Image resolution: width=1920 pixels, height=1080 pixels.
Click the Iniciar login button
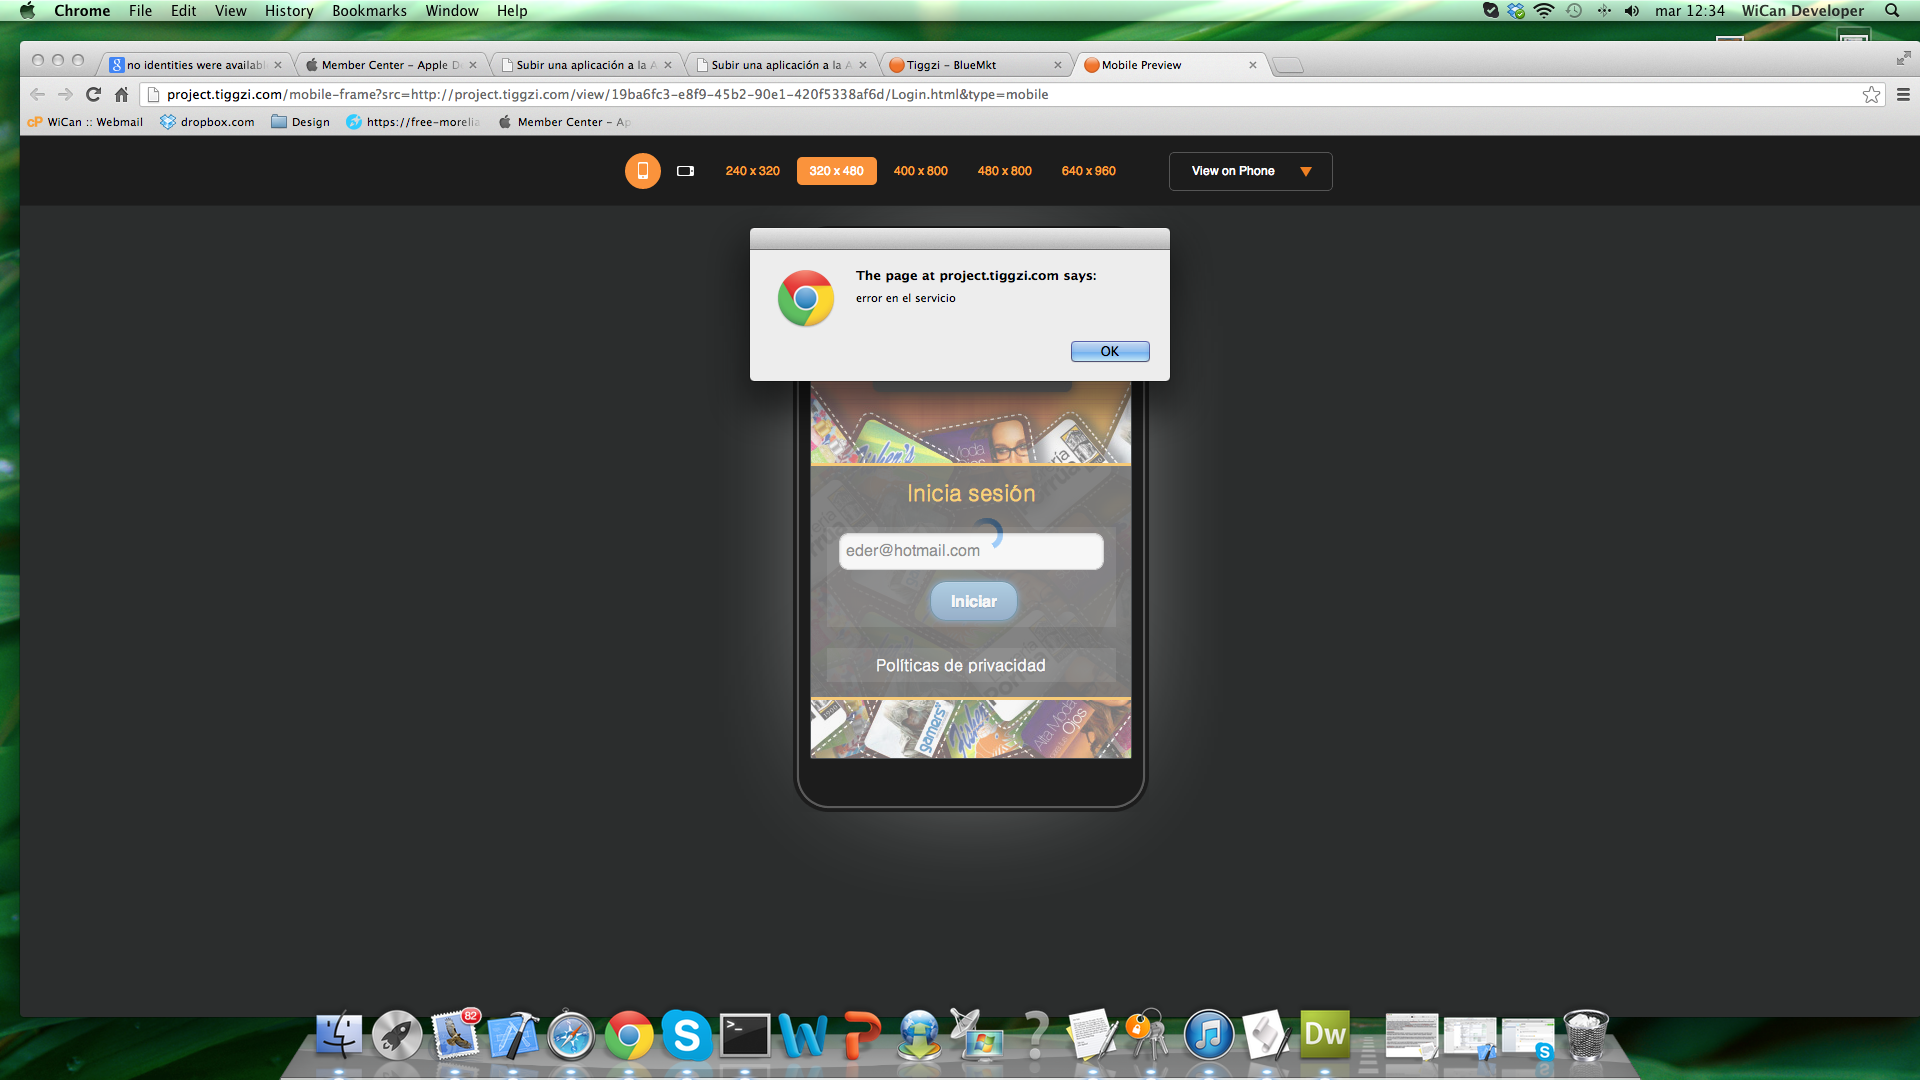pyautogui.click(x=973, y=601)
